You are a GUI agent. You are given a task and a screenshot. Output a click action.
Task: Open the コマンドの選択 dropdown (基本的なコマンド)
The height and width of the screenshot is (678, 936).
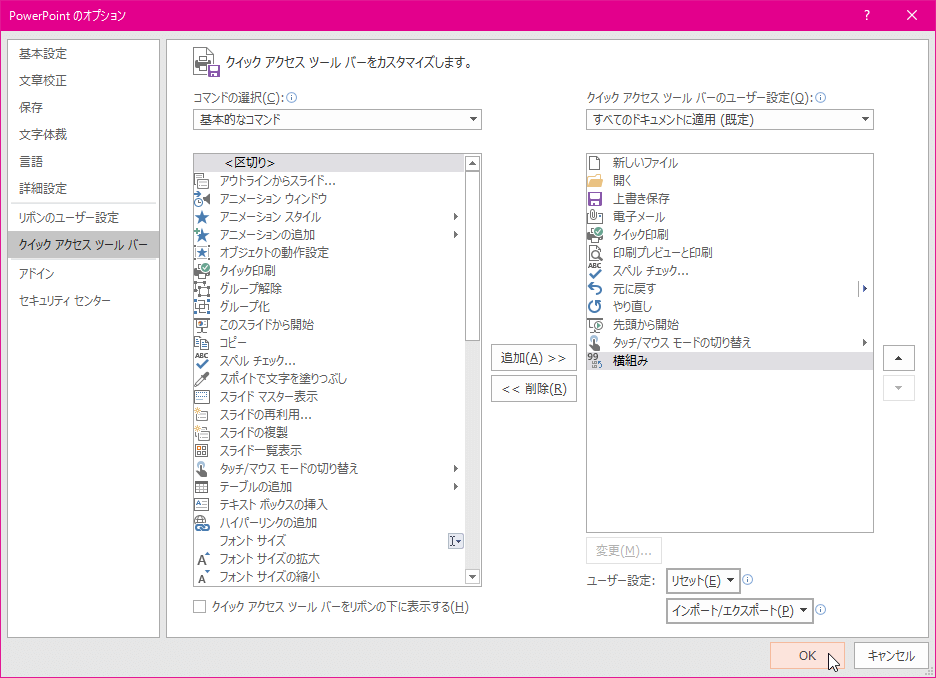click(337, 119)
